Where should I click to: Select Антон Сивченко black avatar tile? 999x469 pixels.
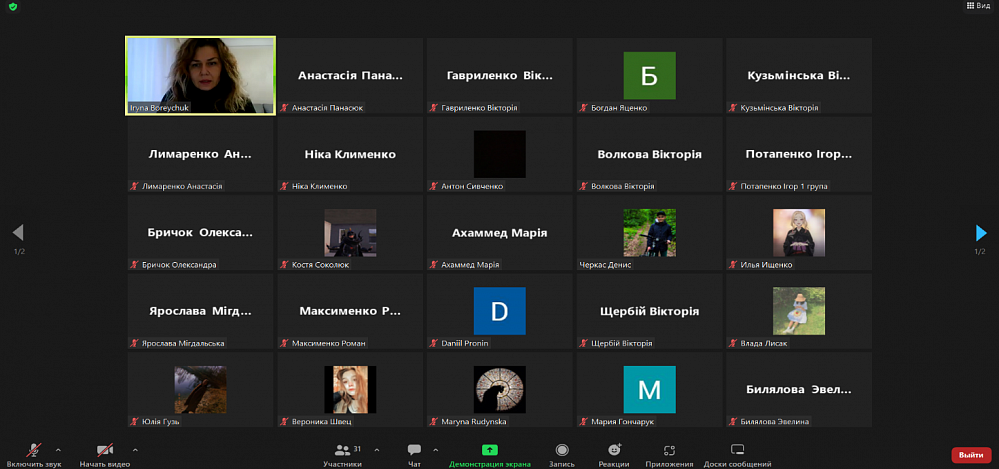tap(500, 154)
